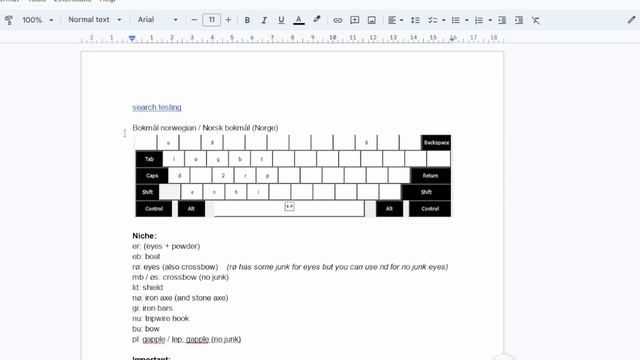Click the Caps key in keyboard image
The image size is (640, 360).
click(x=152, y=176)
